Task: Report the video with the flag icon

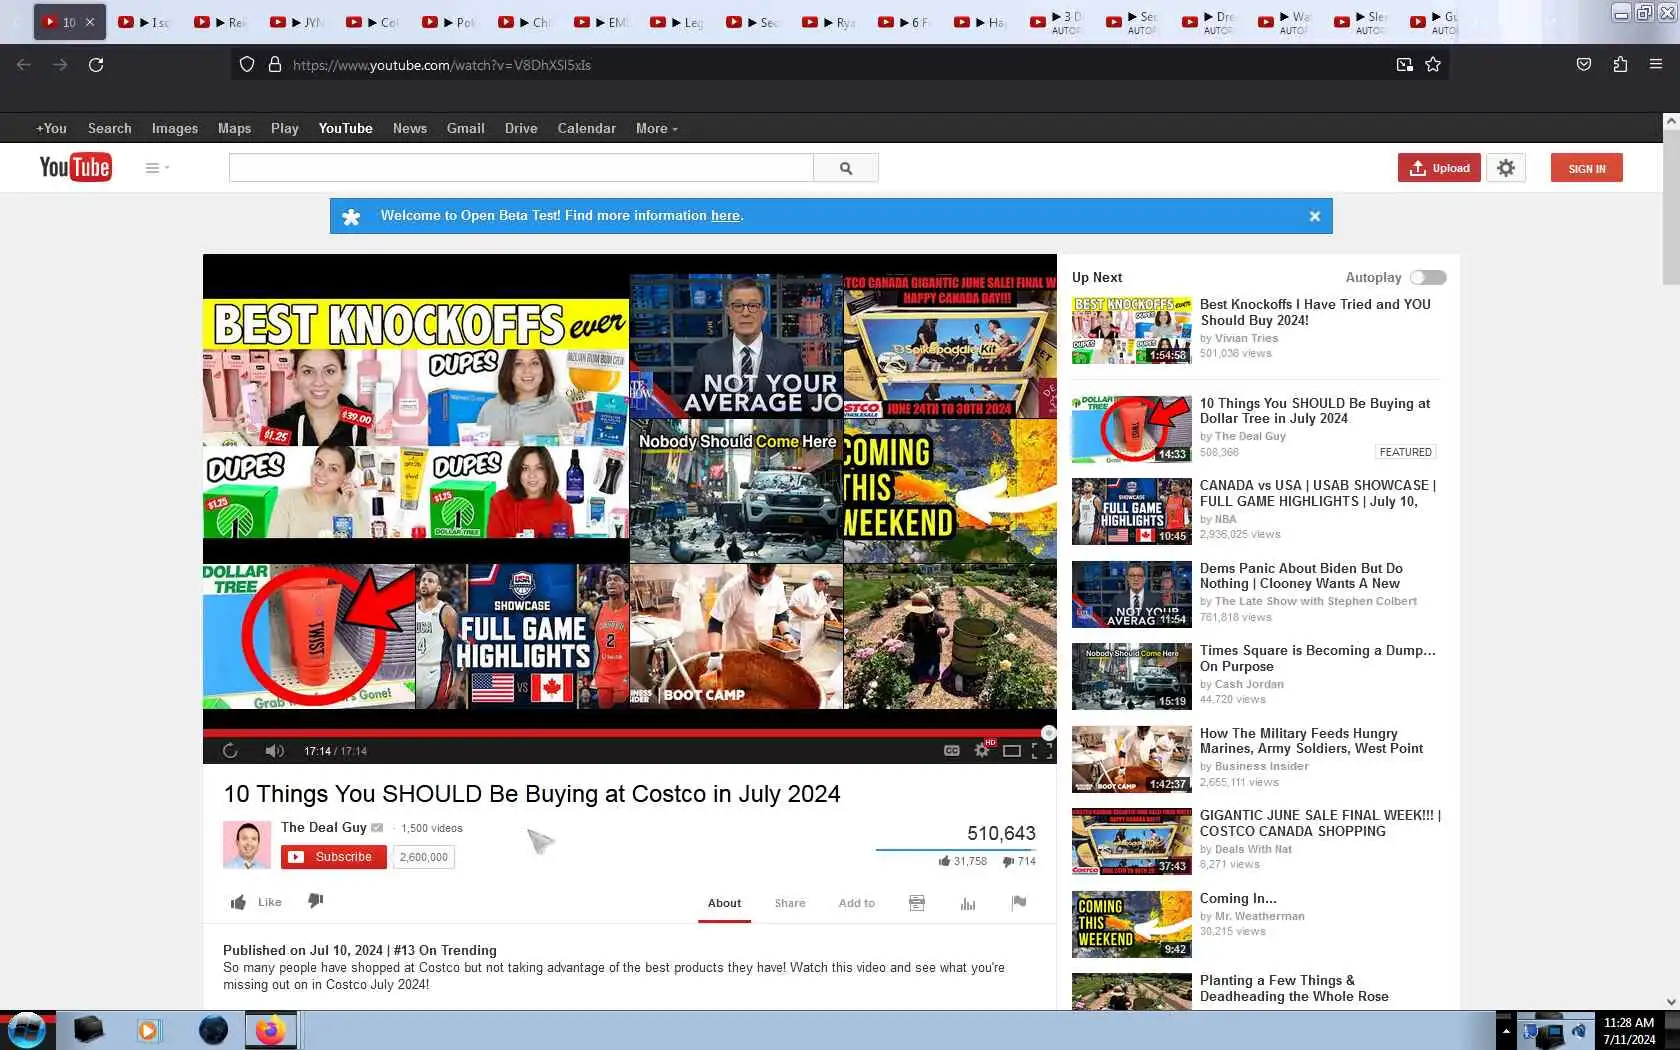Action: tap(1019, 903)
